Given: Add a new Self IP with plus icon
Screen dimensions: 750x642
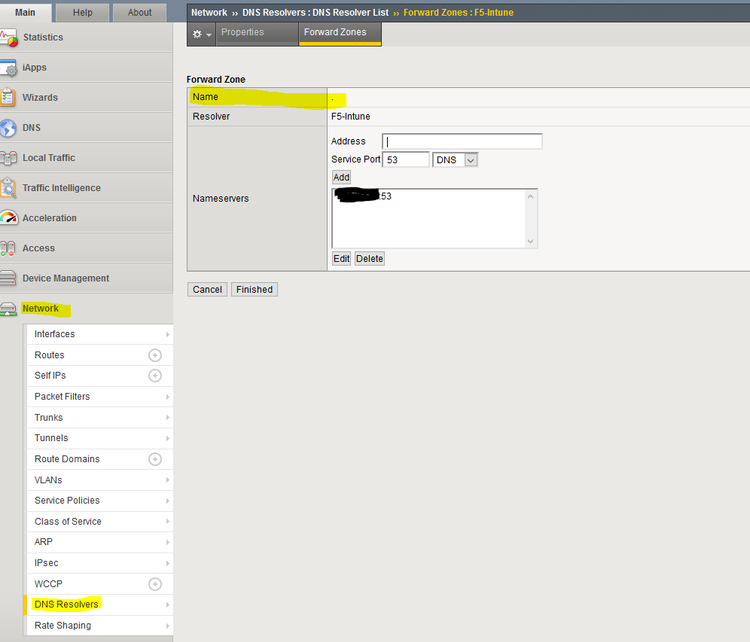Looking at the screenshot, I should click(x=155, y=376).
